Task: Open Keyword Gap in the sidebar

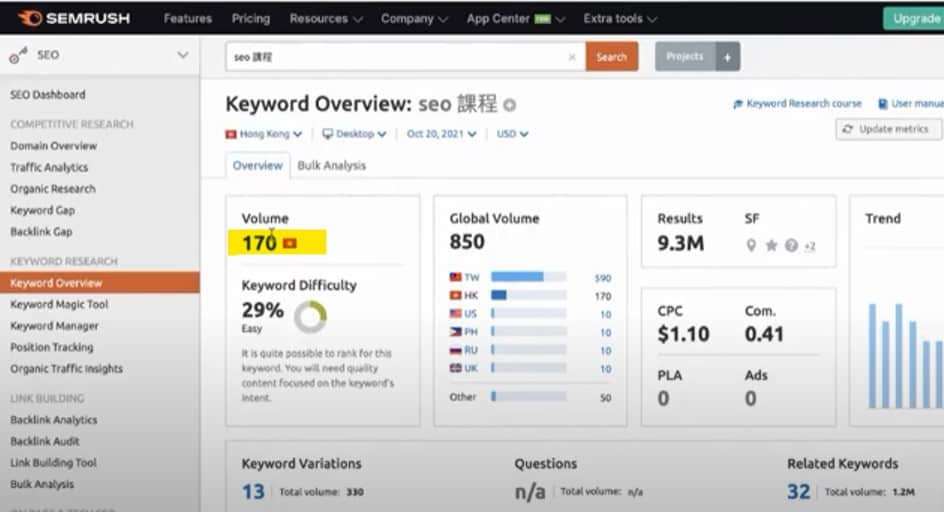Action: (42, 210)
